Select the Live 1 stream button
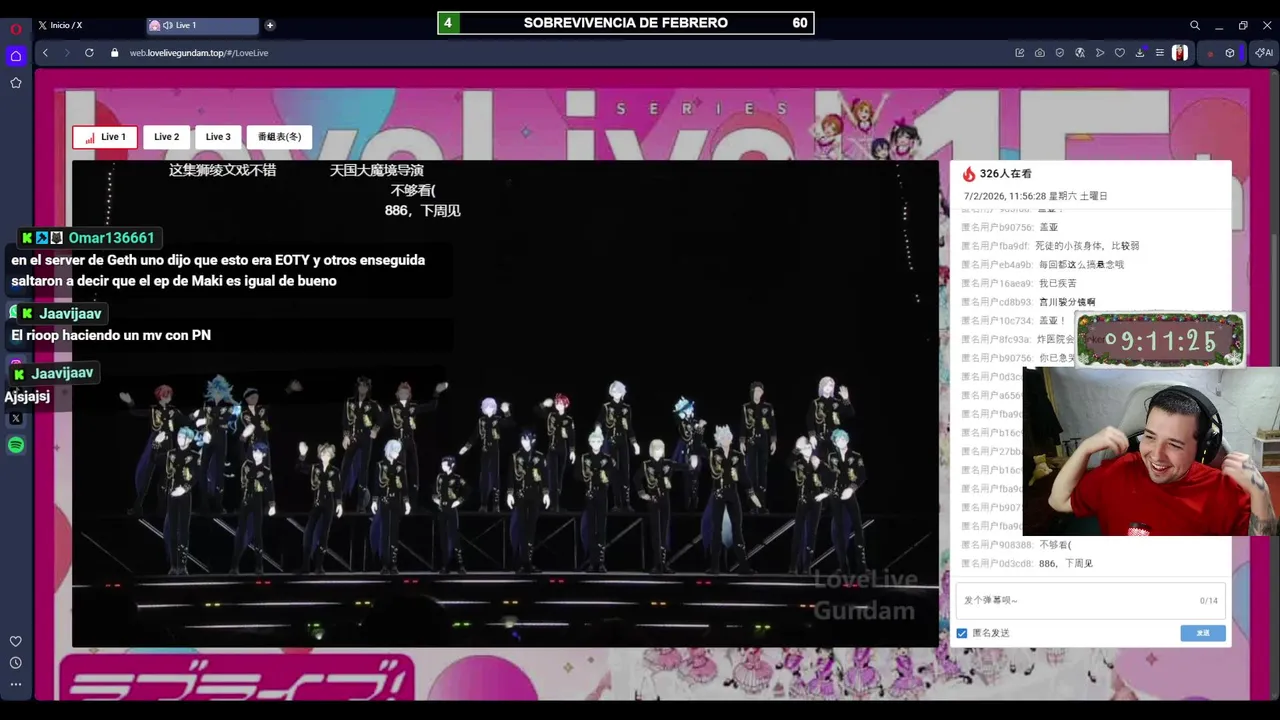The width and height of the screenshot is (1280, 720). 105,137
